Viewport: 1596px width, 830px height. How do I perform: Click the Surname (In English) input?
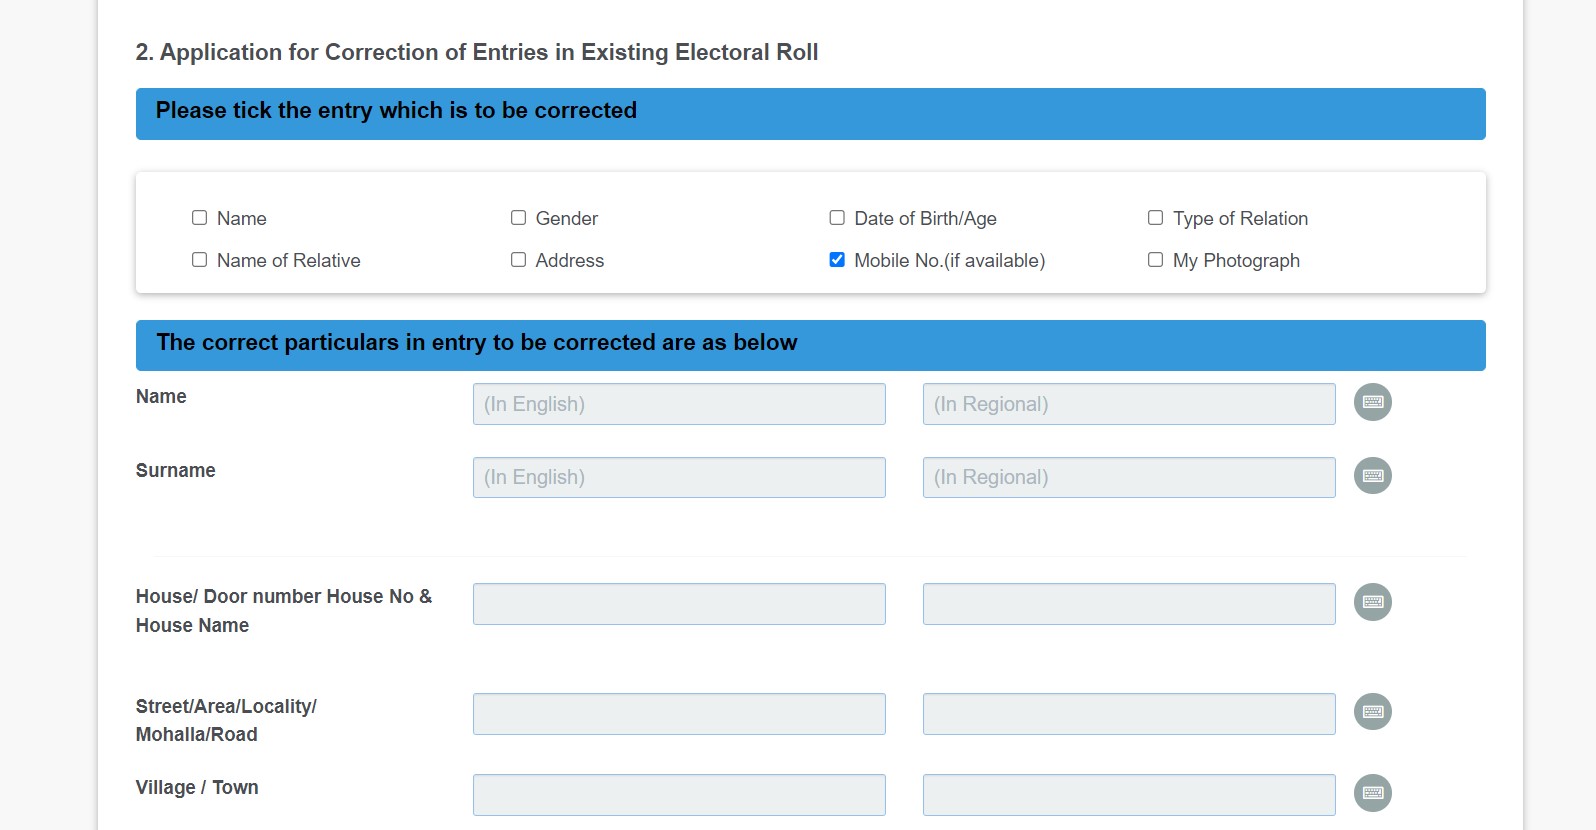click(x=678, y=477)
